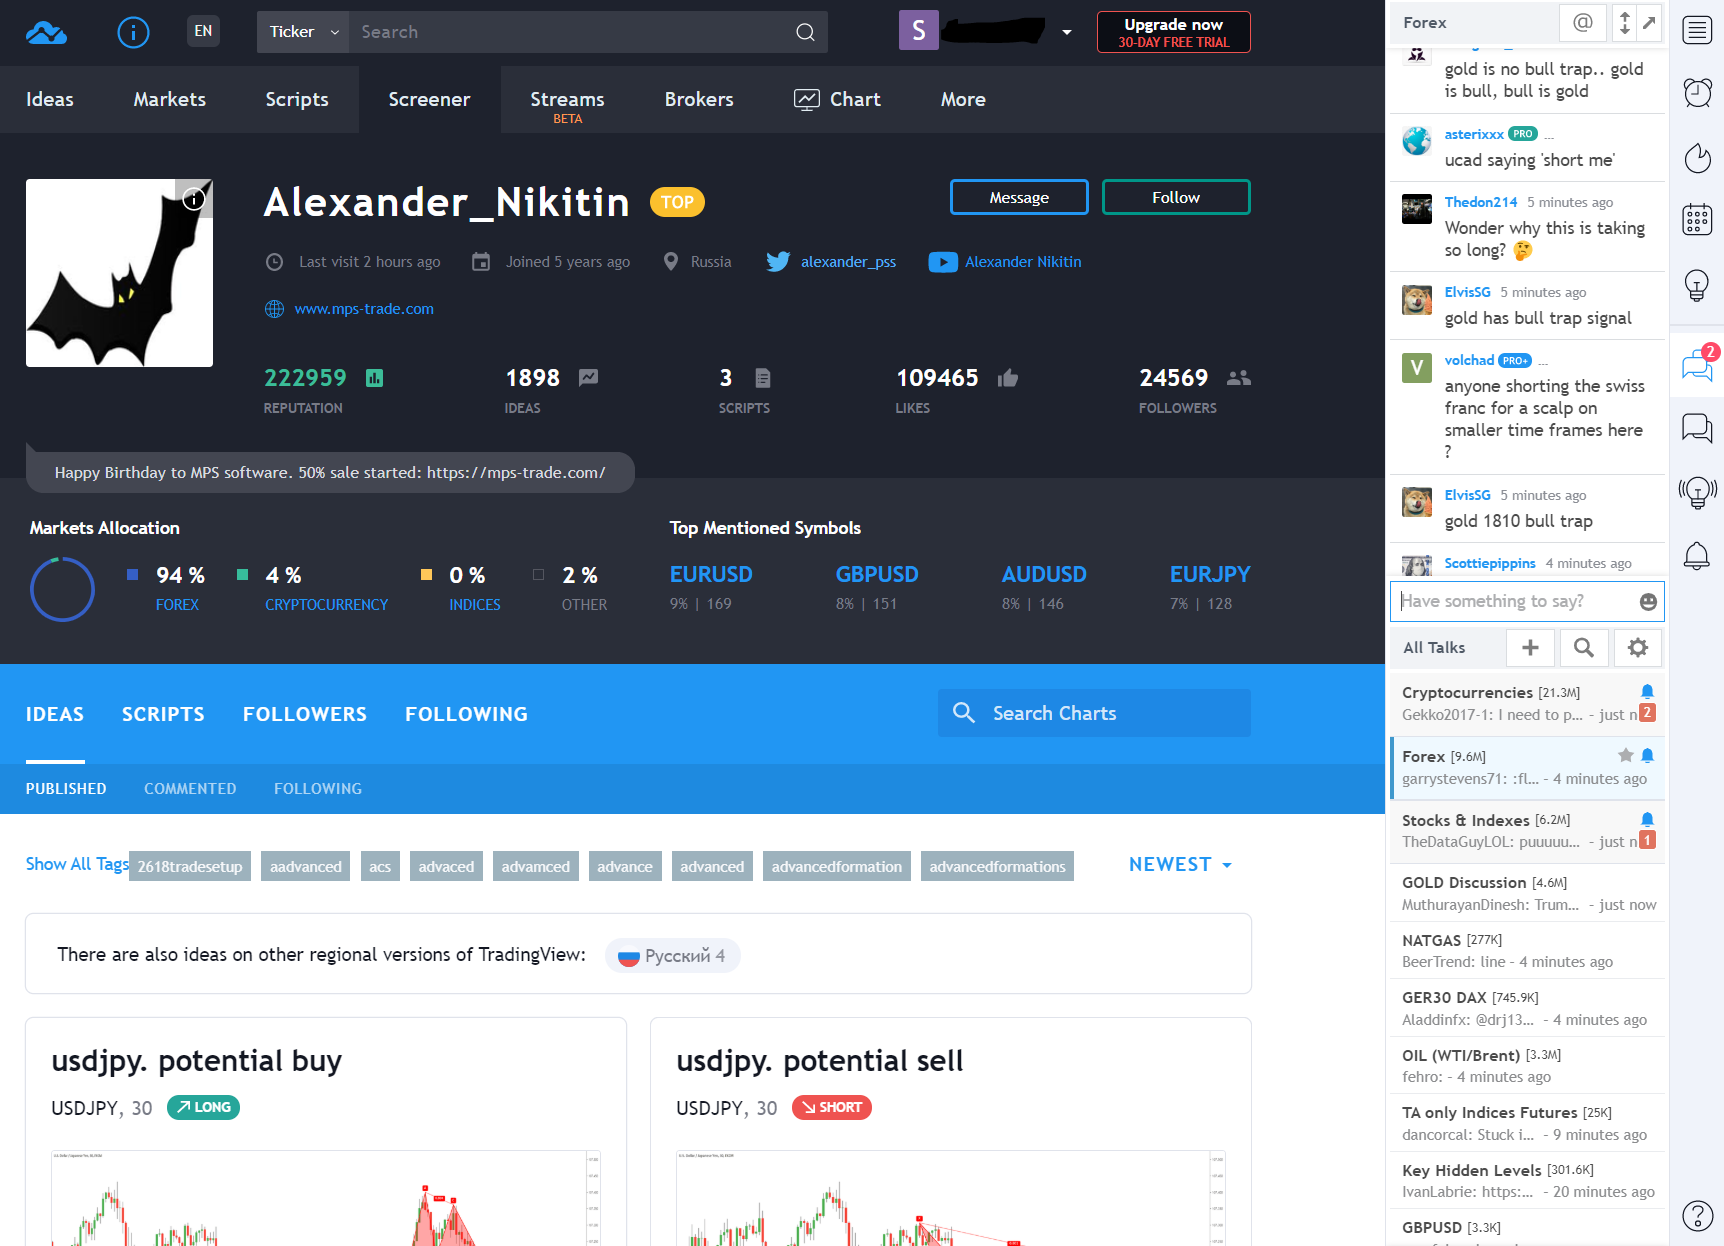Go to the Screener page
This screenshot has height=1246, width=1724.
[429, 99]
